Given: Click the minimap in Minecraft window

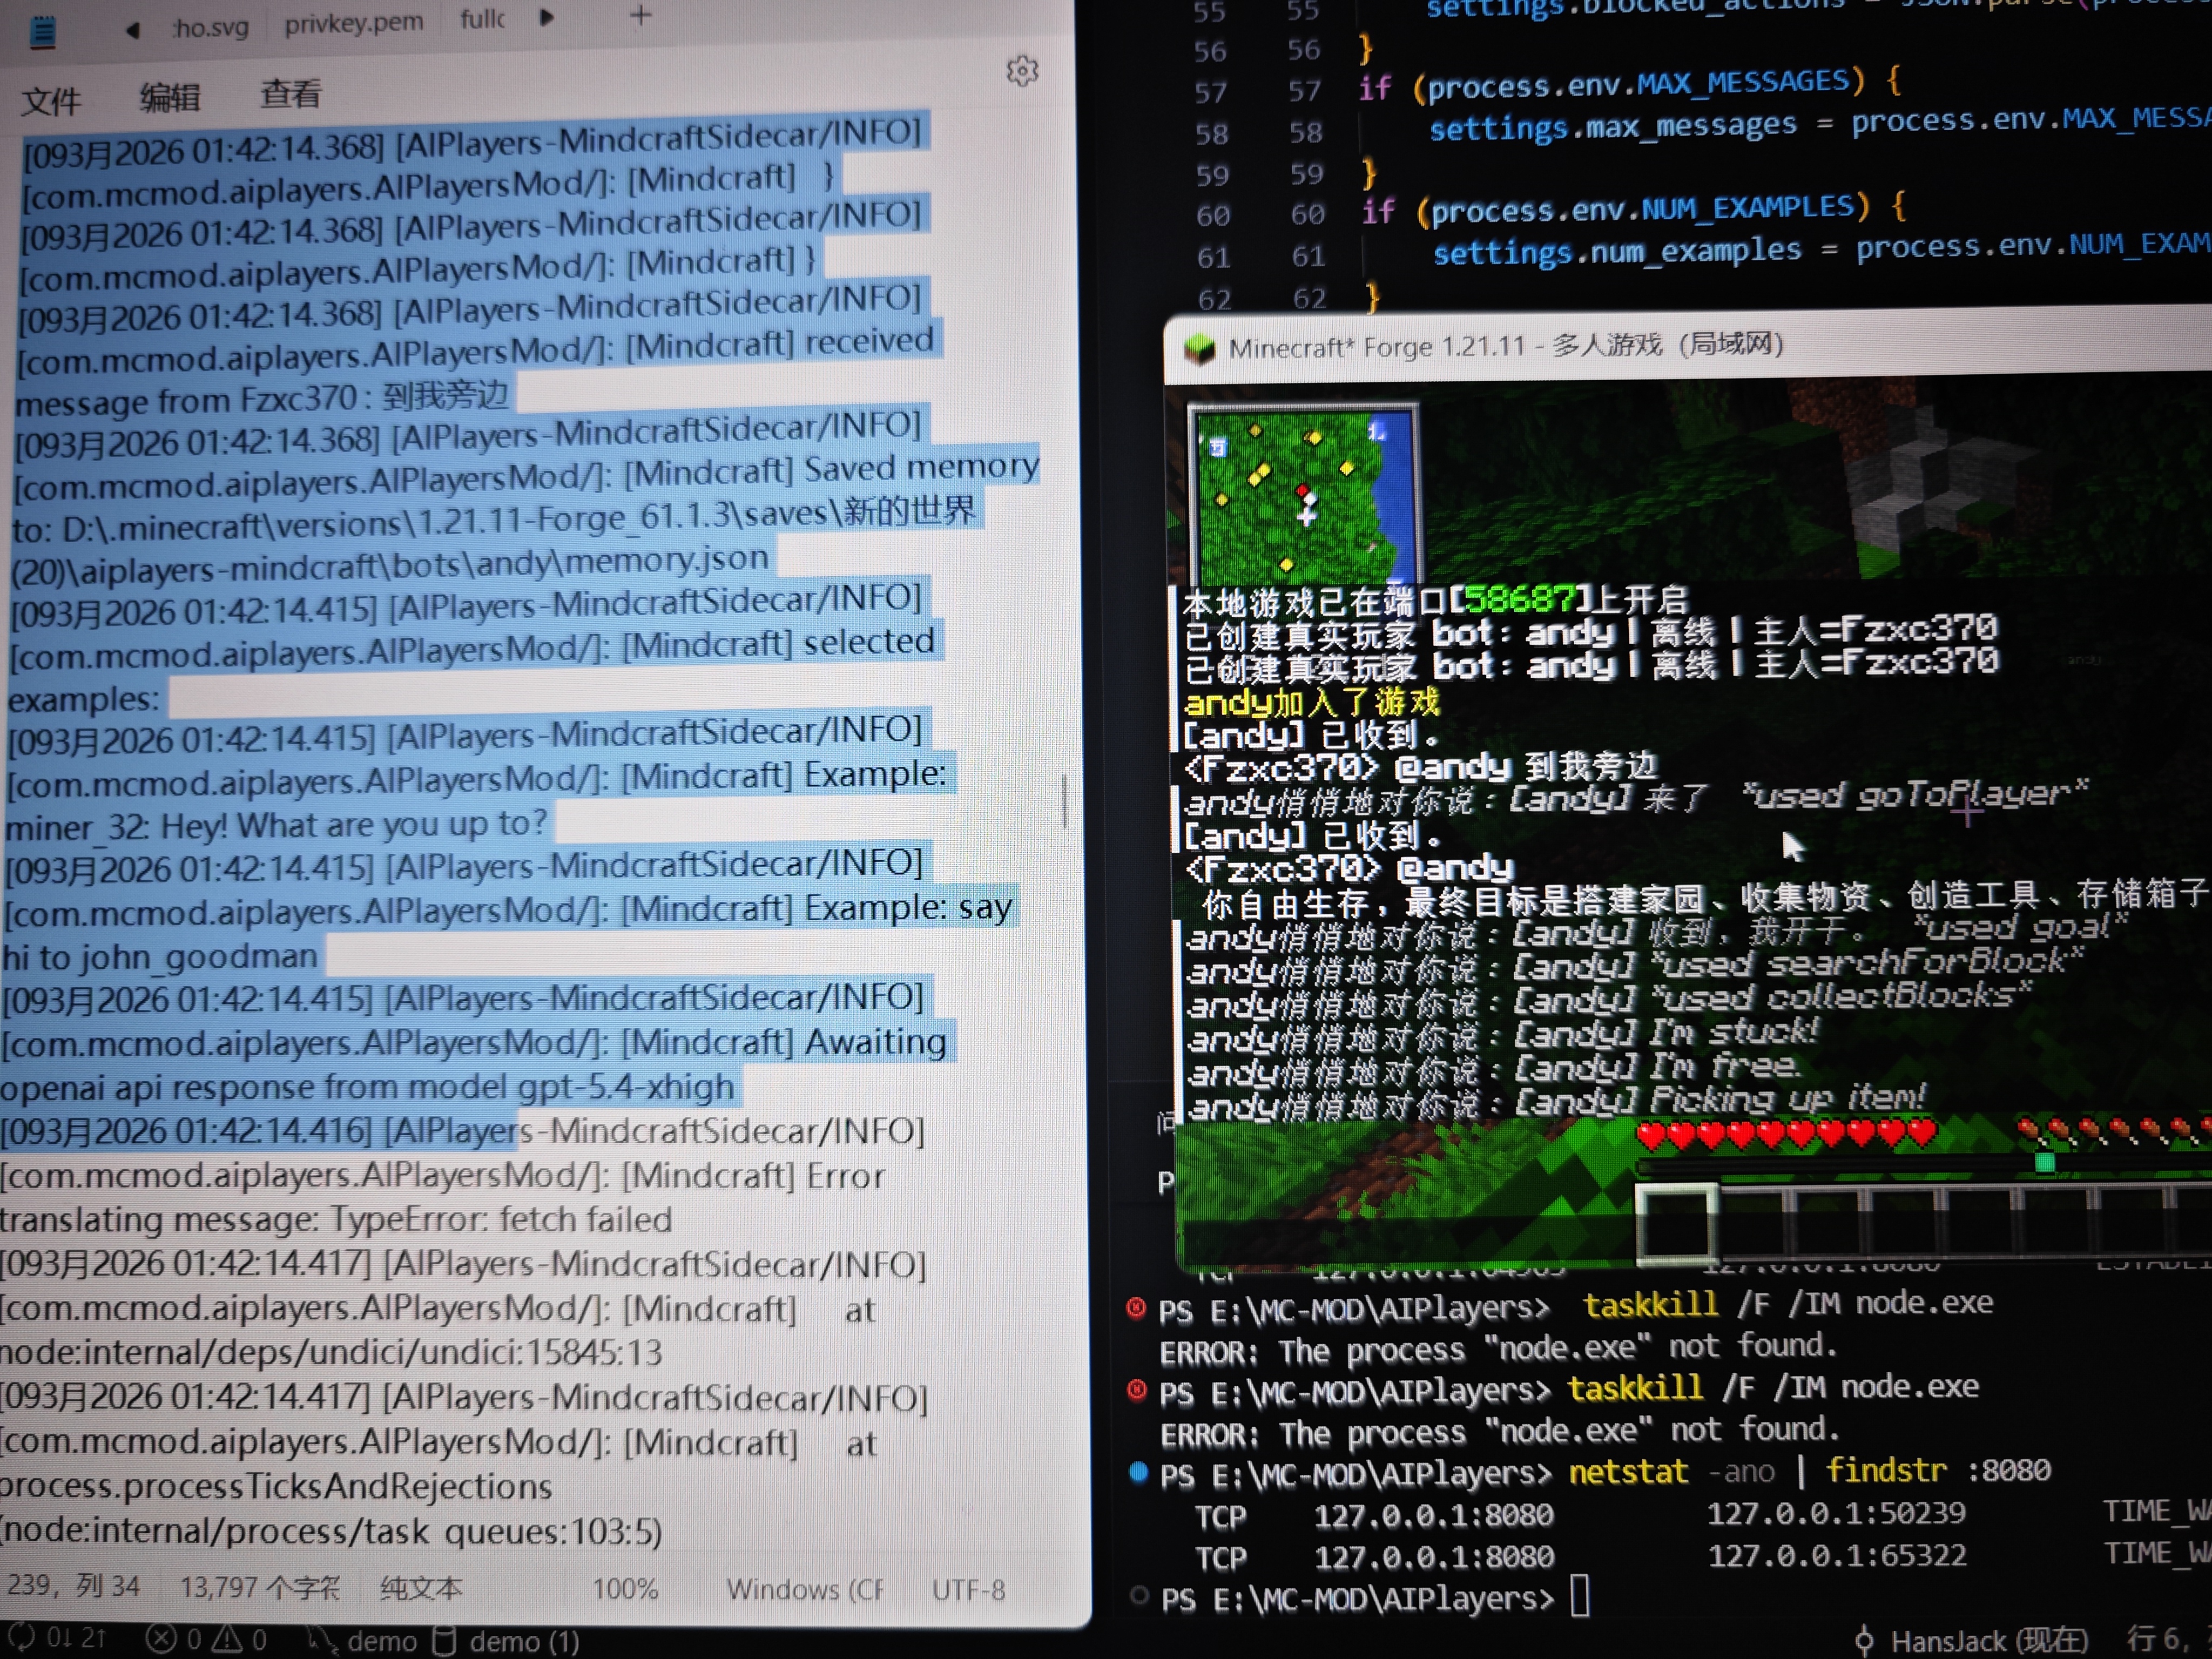Looking at the screenshot, I should (1302, 492).
